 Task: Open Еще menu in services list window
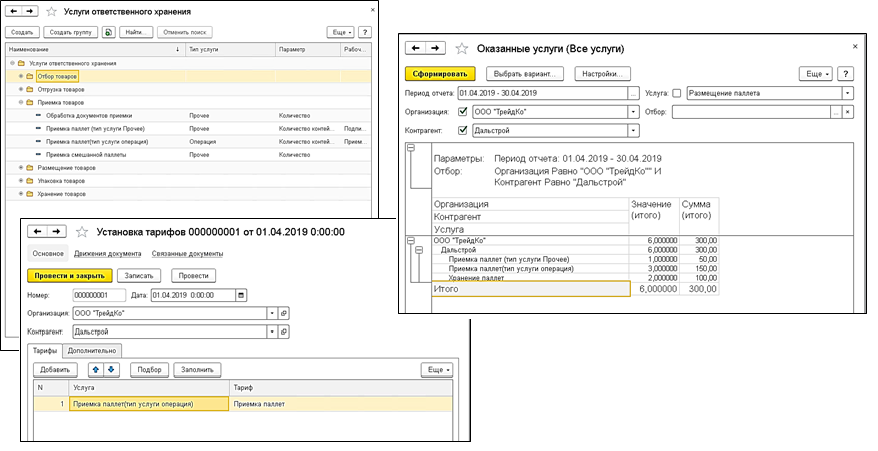click(x=341, y=32)
